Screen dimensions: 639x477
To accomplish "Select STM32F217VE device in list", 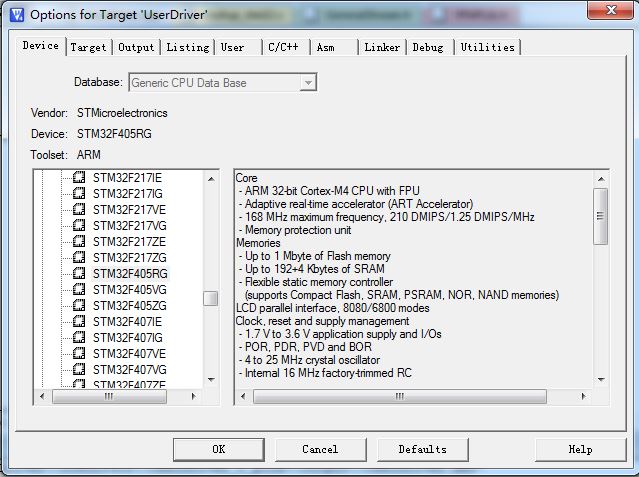I will pos(129,210).
